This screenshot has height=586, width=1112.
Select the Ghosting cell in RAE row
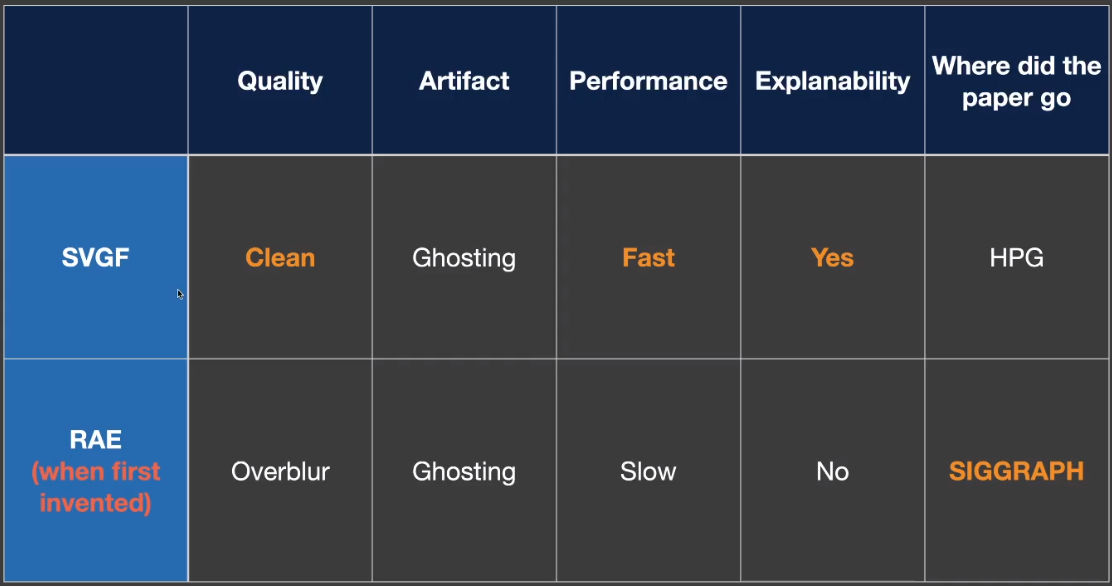464,471
